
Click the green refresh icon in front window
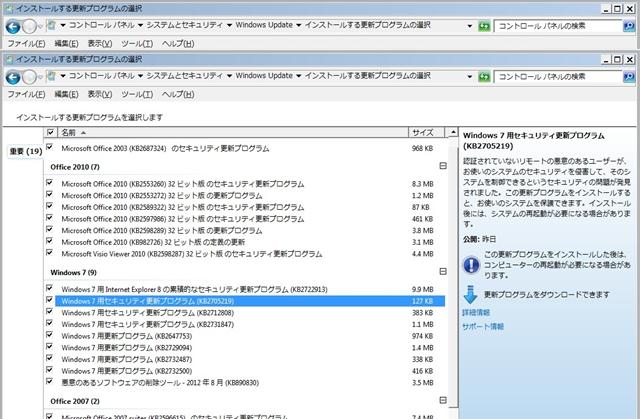pyautogui.click(x=484, y=77)
